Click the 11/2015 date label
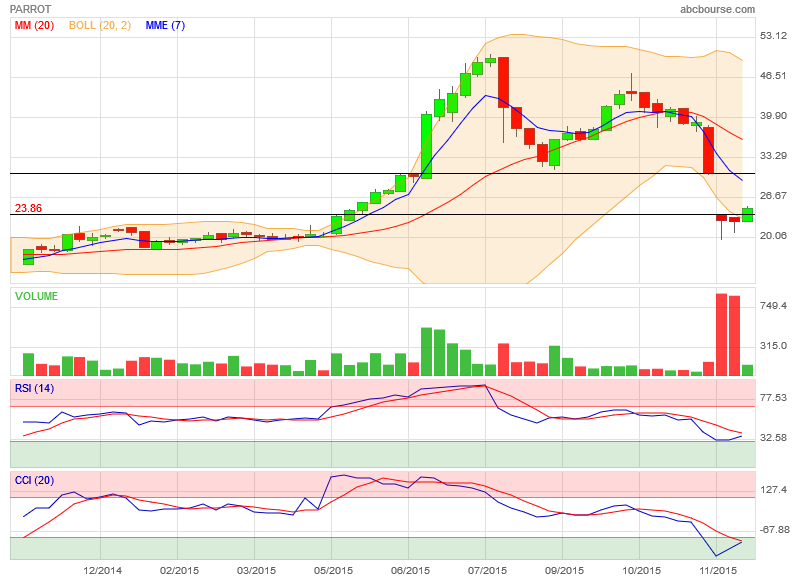 [718, 570]
